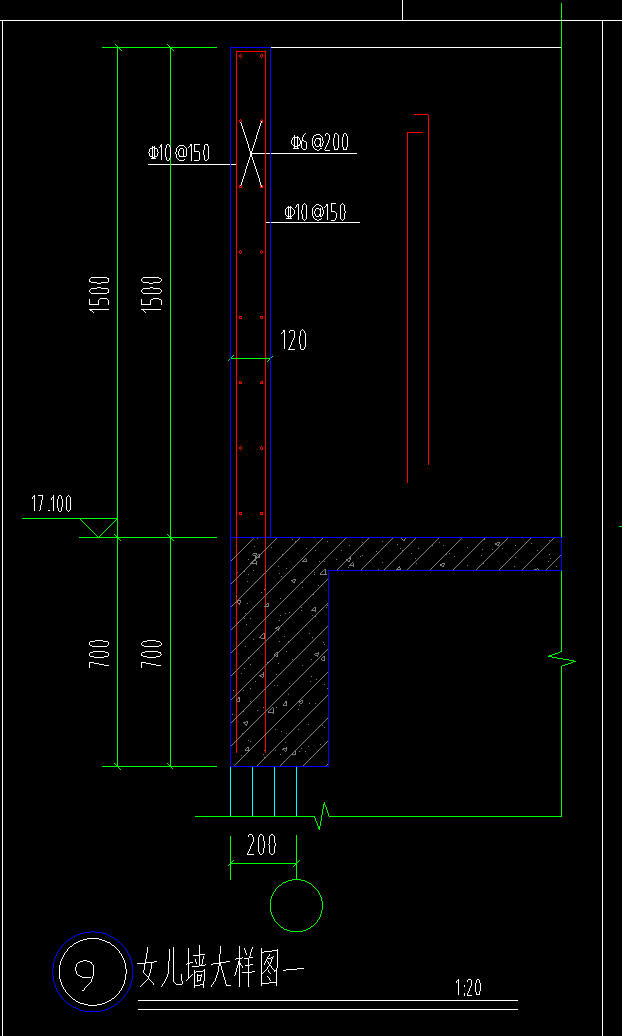Select the Φ10@150 label left of the wall
Viewport: 622px width, 1036px height.
[x=178, y=153]
